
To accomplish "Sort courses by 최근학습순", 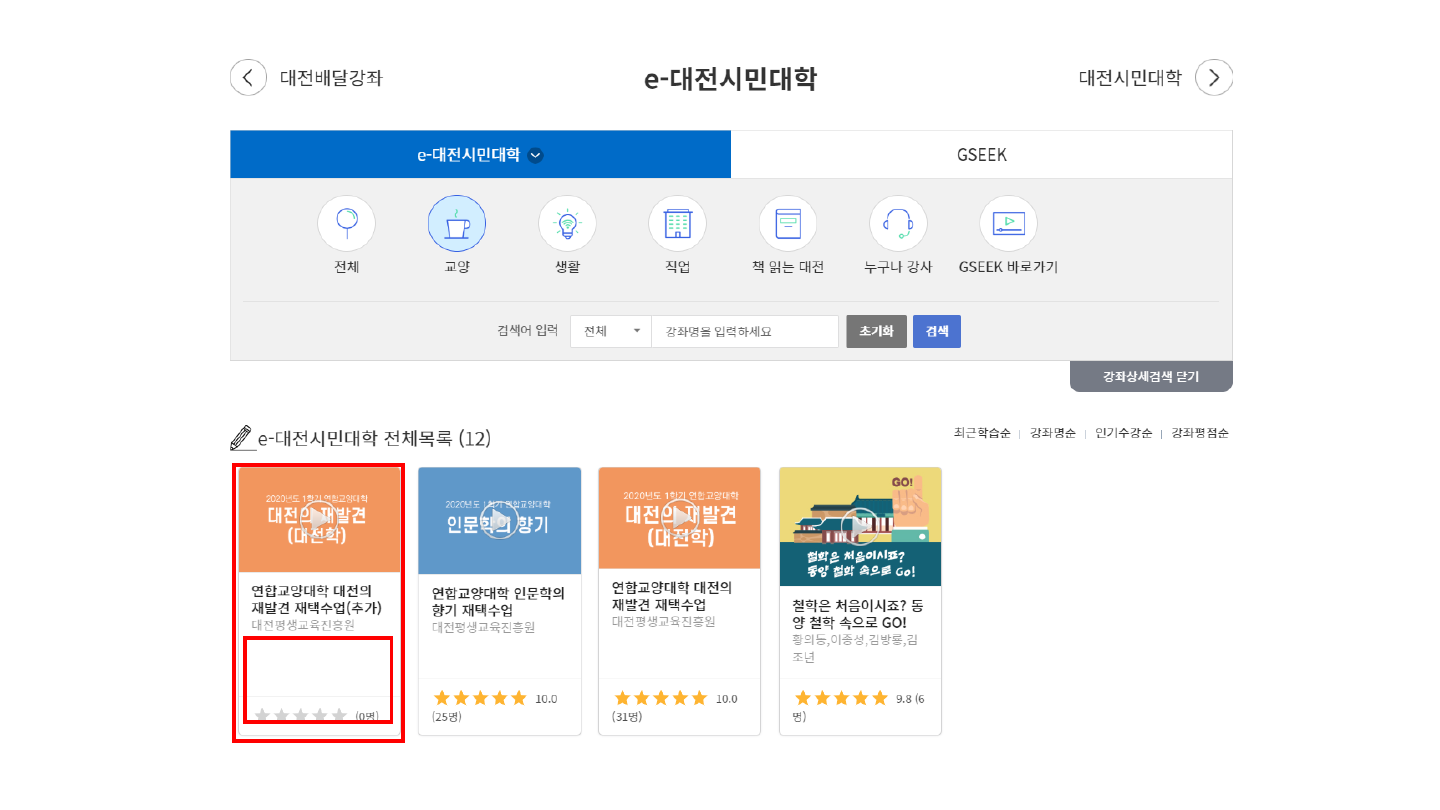I will 982,433.
